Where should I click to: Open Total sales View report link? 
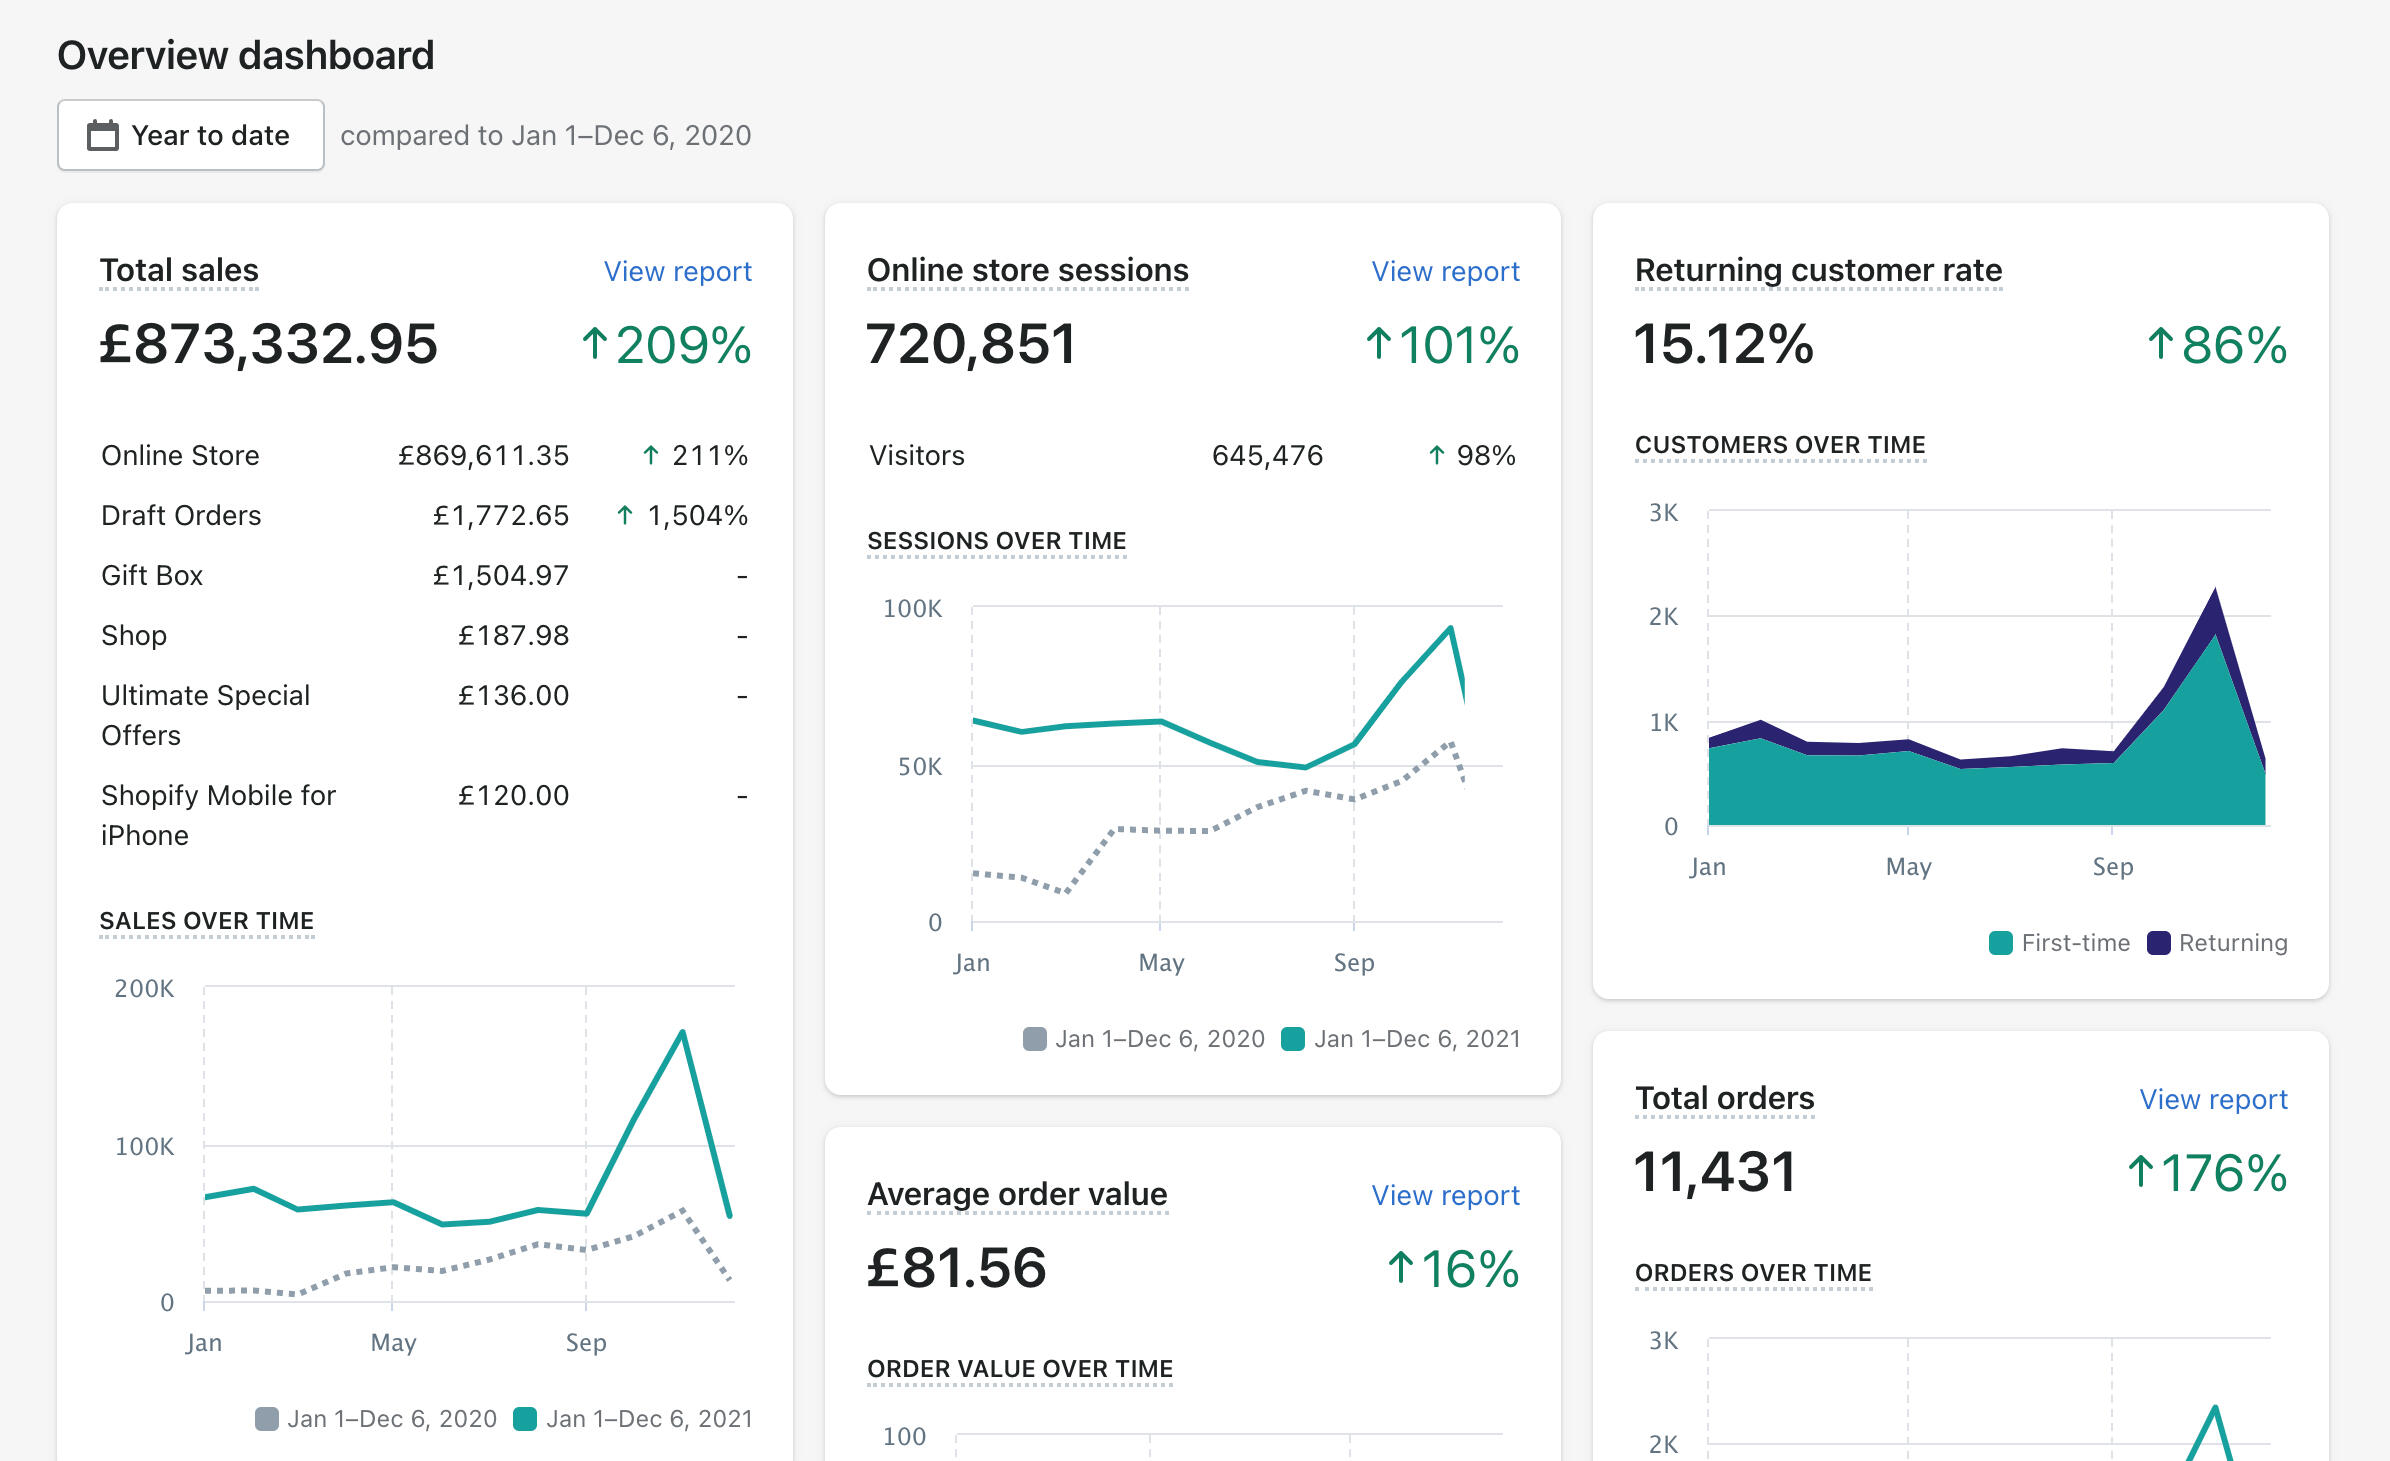(677, 271)
